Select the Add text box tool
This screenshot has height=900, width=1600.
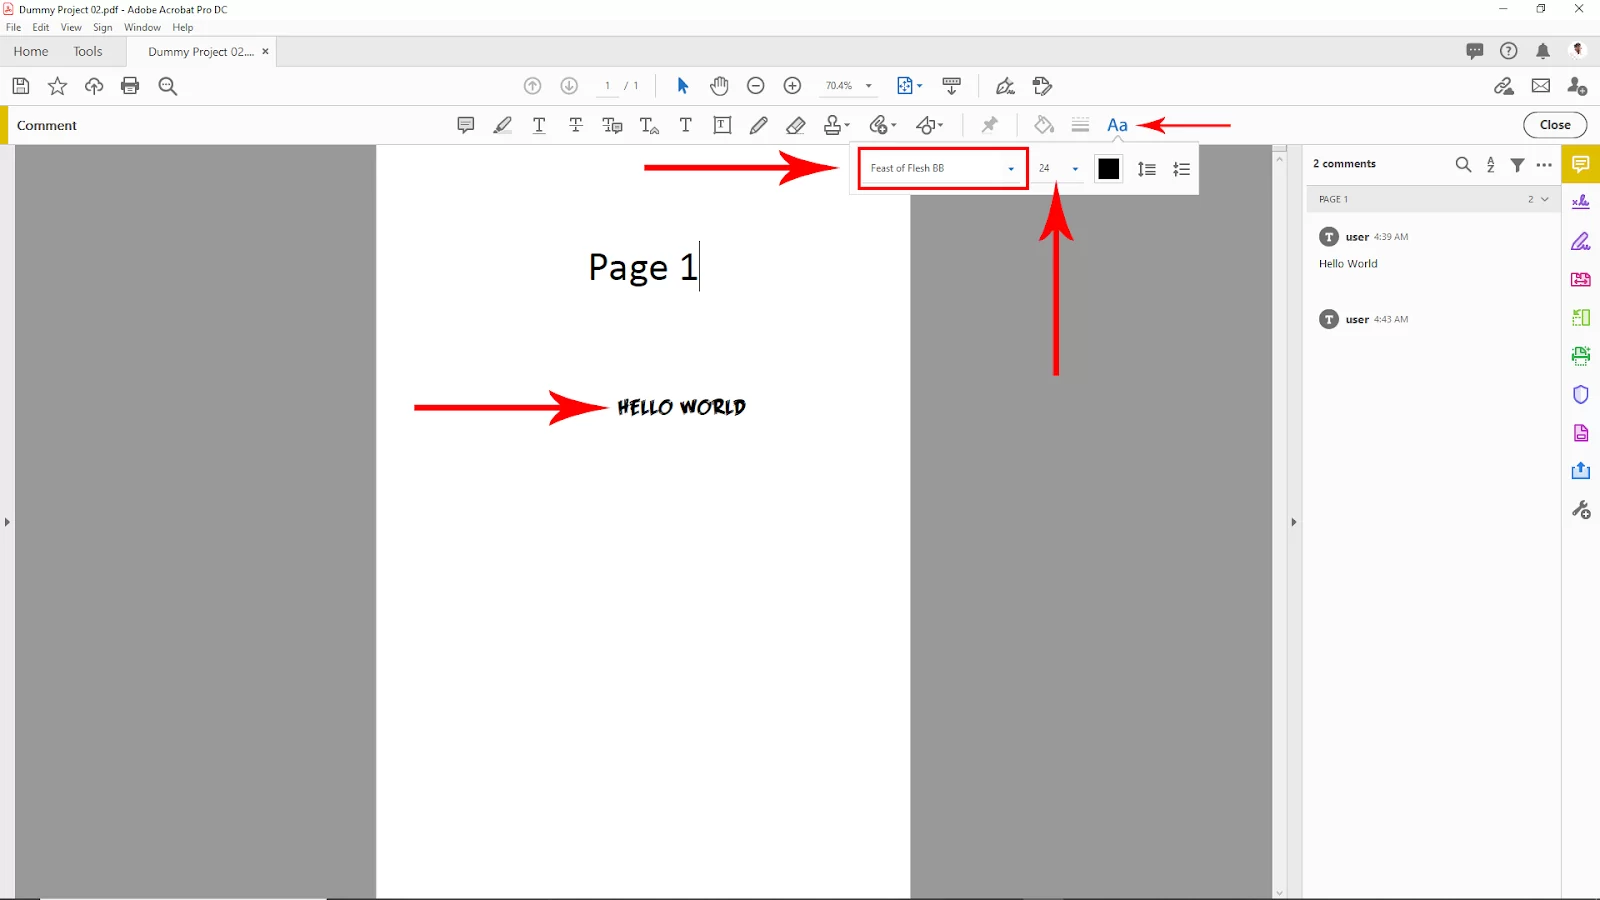coord(722,125)
